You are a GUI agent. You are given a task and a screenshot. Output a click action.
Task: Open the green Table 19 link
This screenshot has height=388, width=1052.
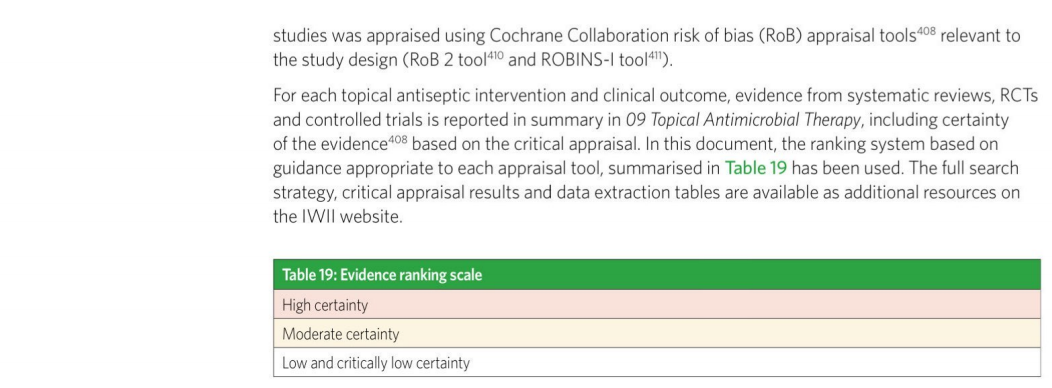(755, 168)
